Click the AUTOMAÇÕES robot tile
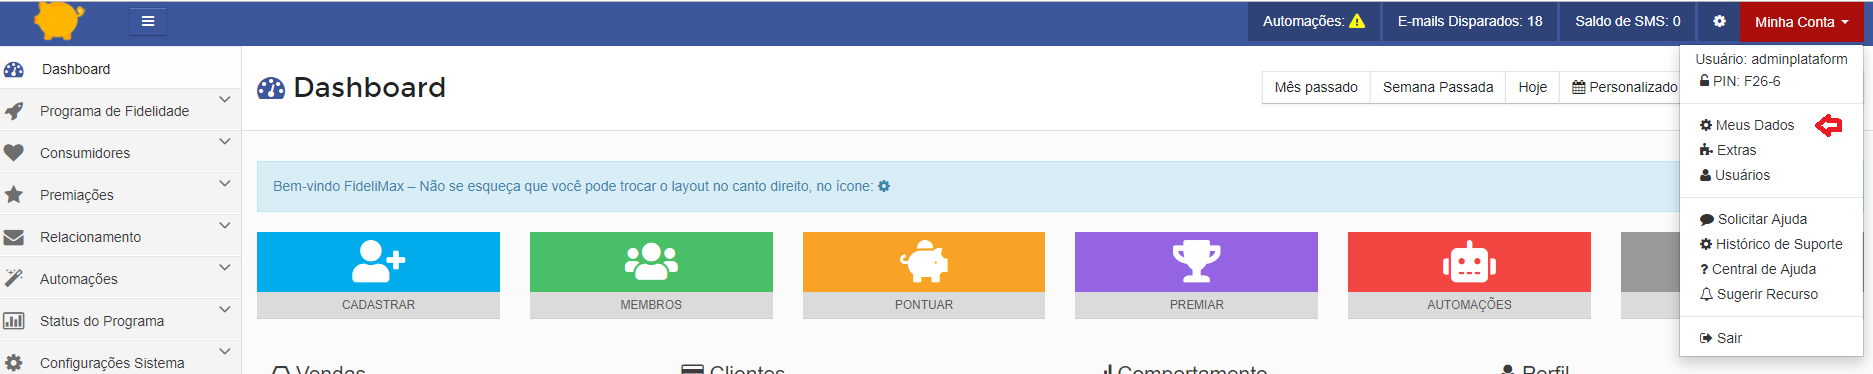The image size is (1873, 374). [1469, 275]
